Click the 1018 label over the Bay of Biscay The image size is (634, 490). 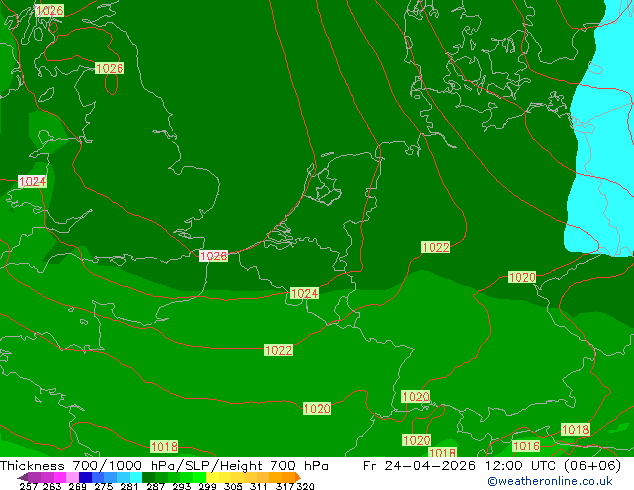click(x=164, y=446)
